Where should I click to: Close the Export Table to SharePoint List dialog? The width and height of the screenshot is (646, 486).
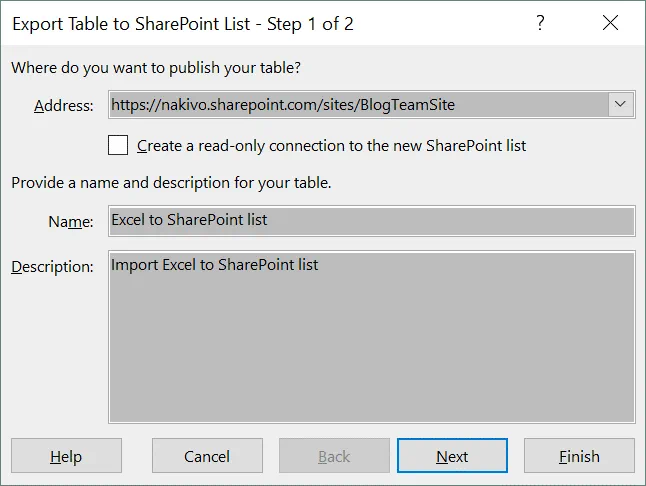click(610, 23)
